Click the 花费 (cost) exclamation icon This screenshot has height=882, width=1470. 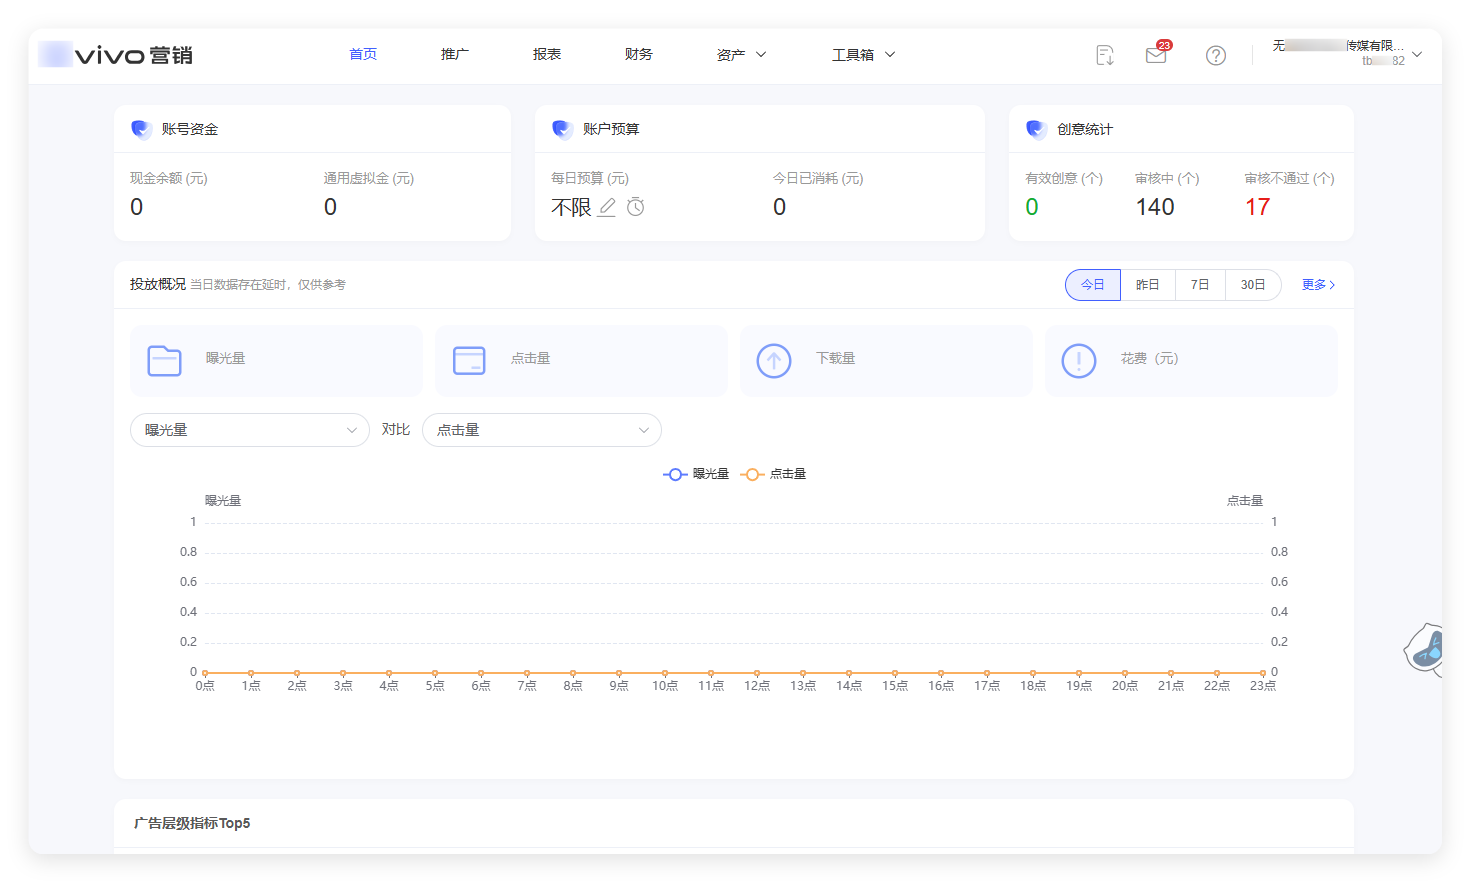[1078, 361]
